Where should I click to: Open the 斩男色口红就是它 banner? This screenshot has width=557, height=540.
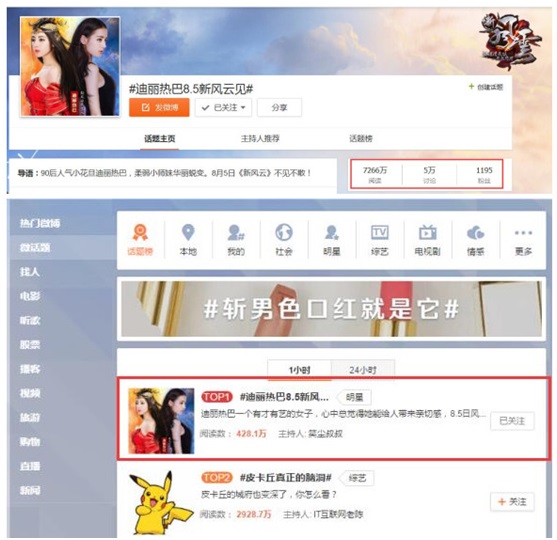(x=331, y=309)
